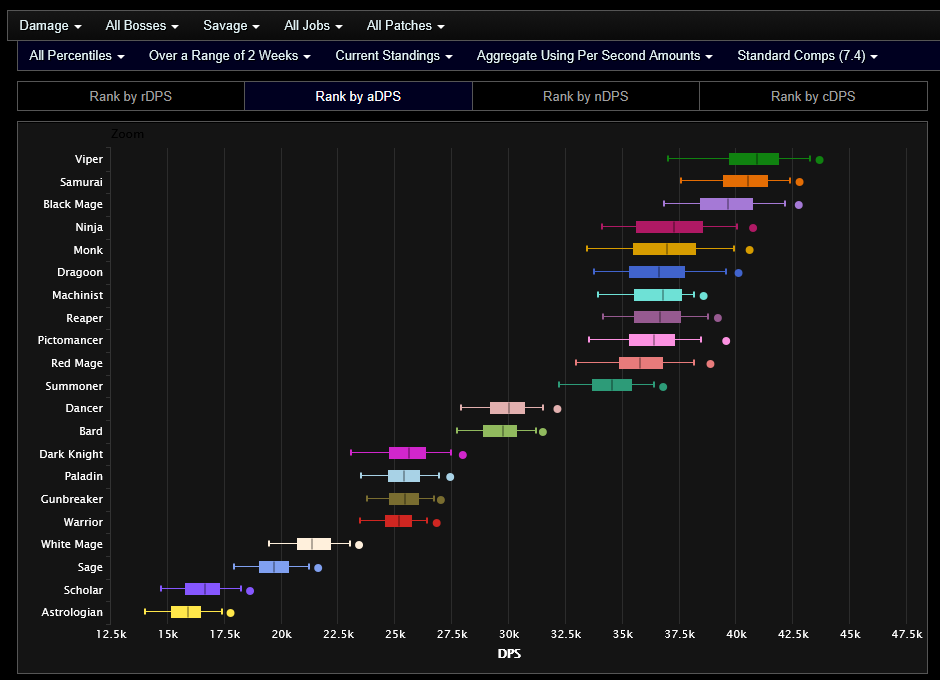Click the 42.5k axis tick label
The image size is (940, 680).
(x=793, y=634)
